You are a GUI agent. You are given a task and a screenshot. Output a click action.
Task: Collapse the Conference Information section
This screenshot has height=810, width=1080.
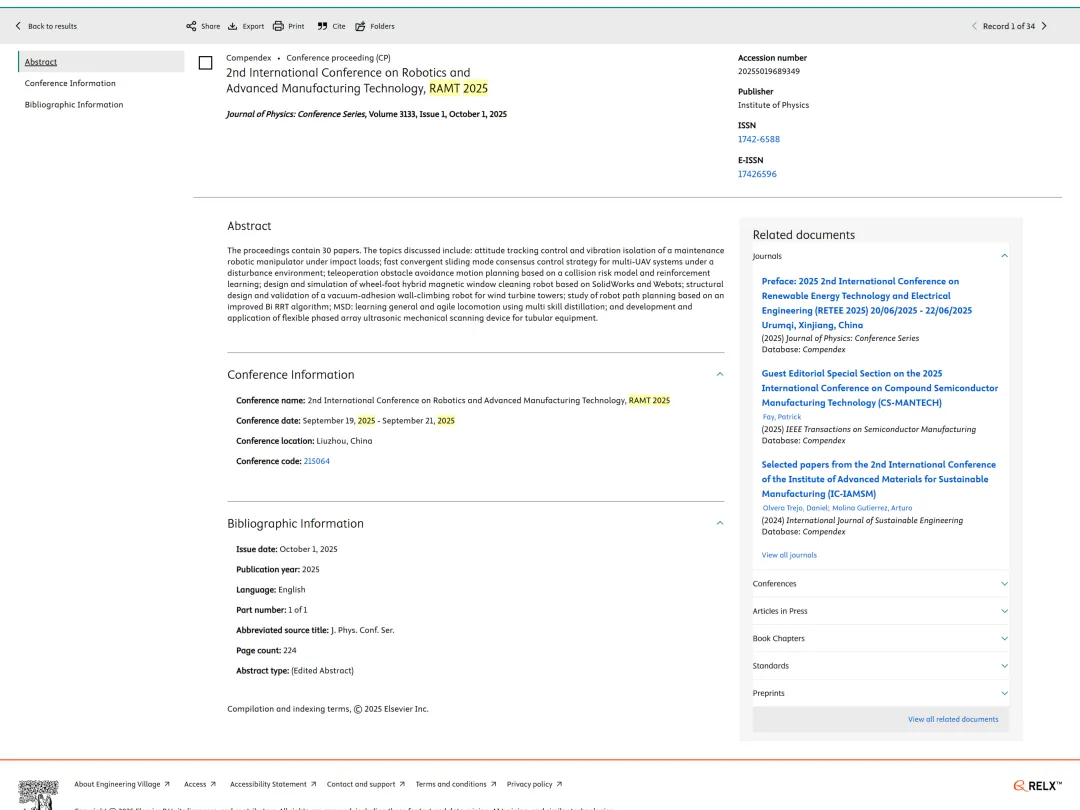click(x=719, y=374)
